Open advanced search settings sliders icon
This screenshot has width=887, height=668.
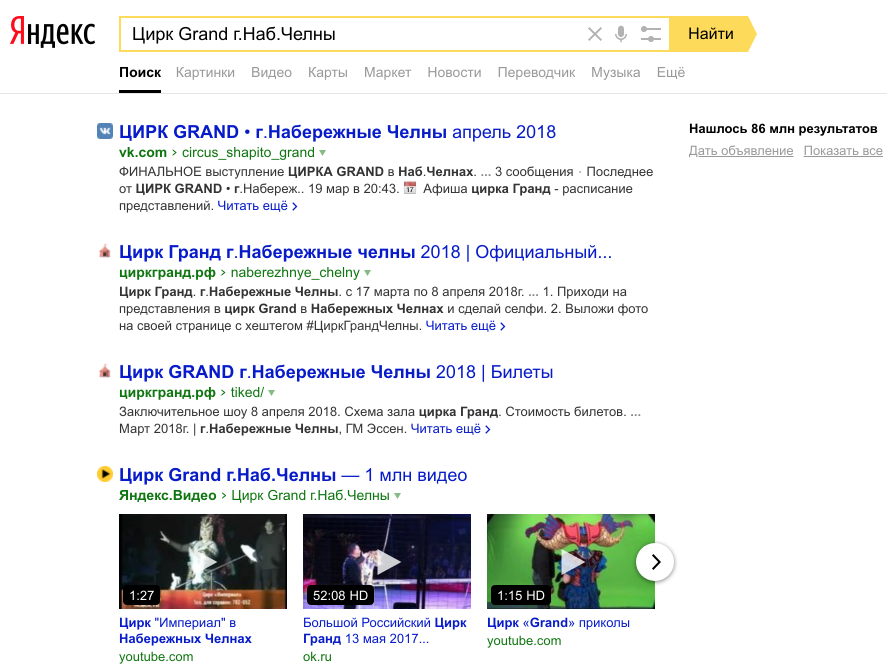651,34
